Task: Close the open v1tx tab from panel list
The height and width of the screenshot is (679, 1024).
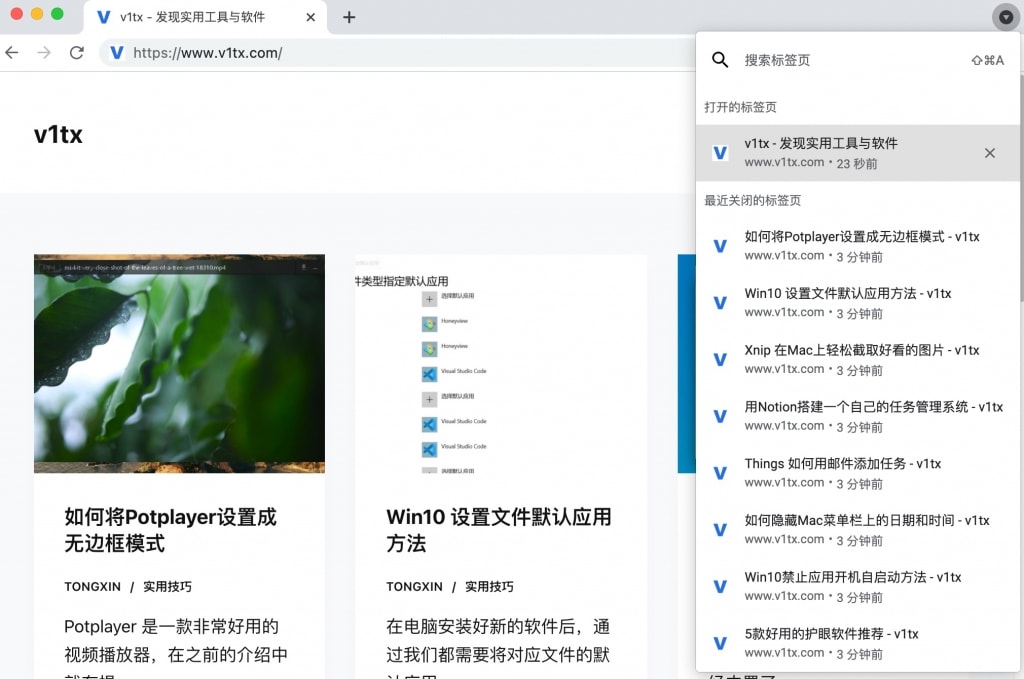Action: pos(989,153)
